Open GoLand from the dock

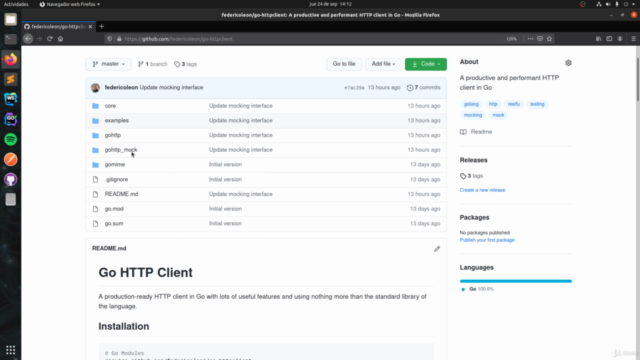click(11, 119)
